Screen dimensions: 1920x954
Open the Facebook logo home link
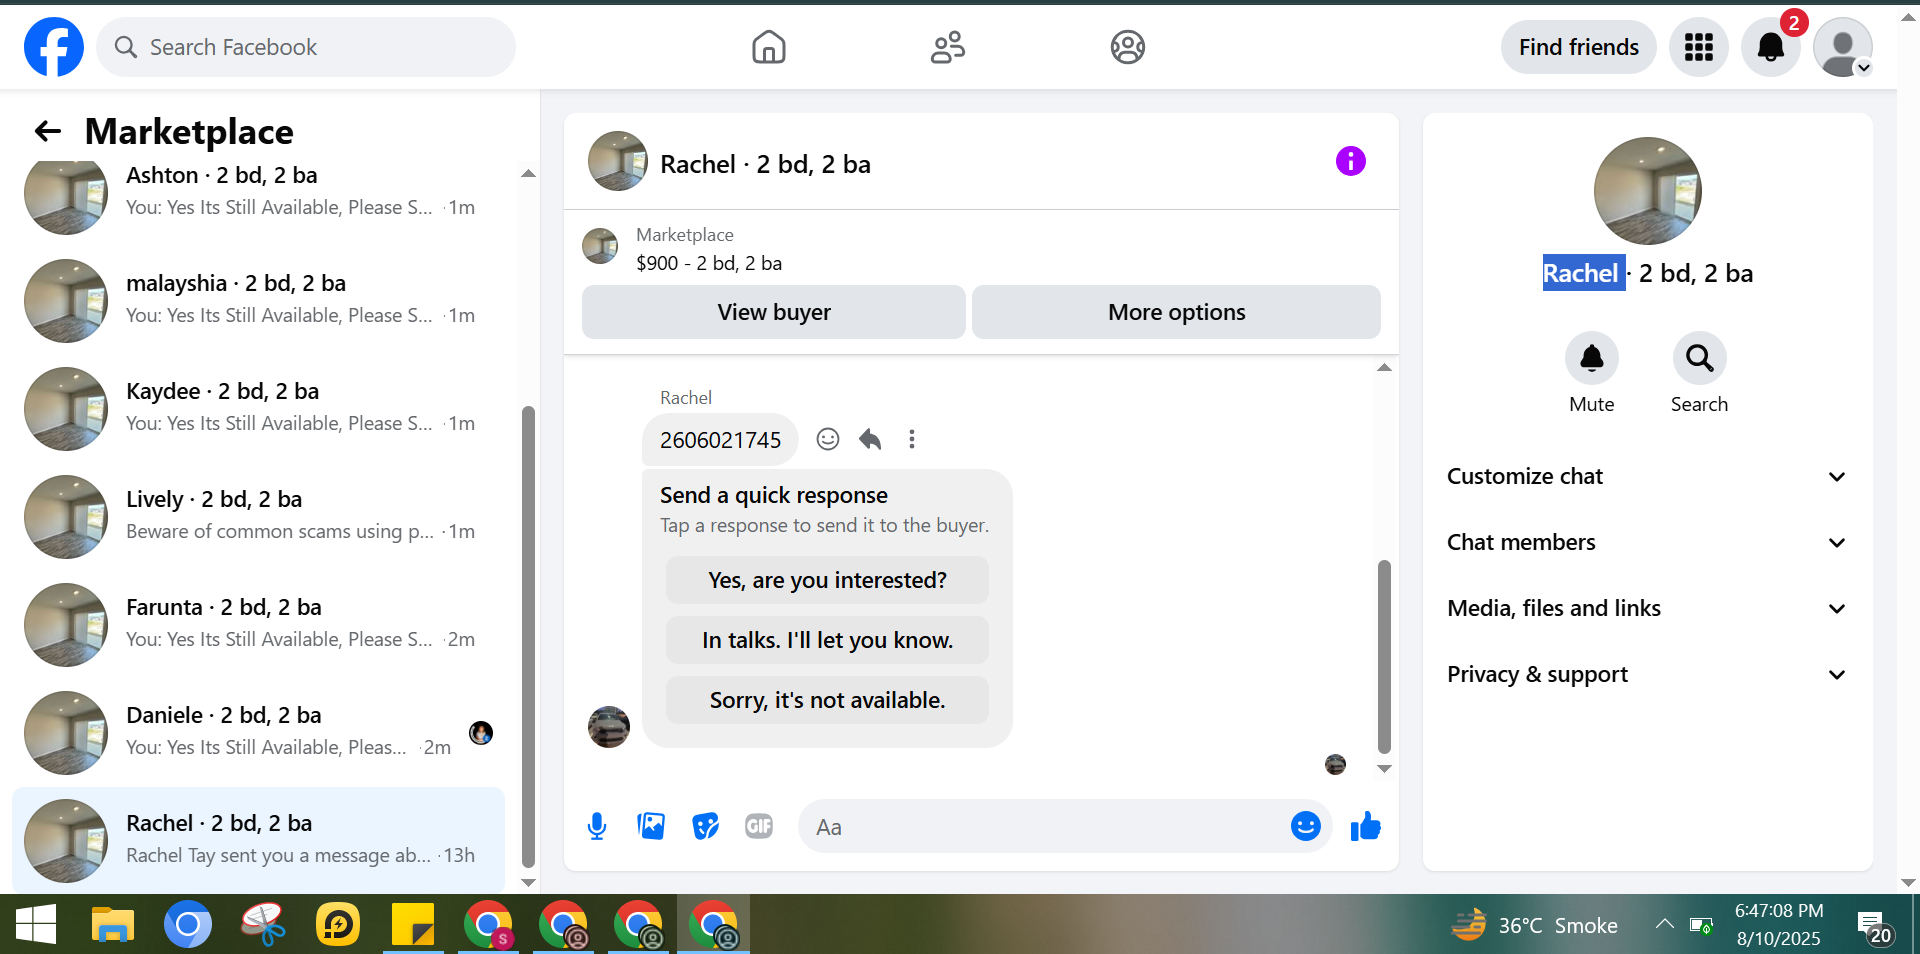click(54, 47)
